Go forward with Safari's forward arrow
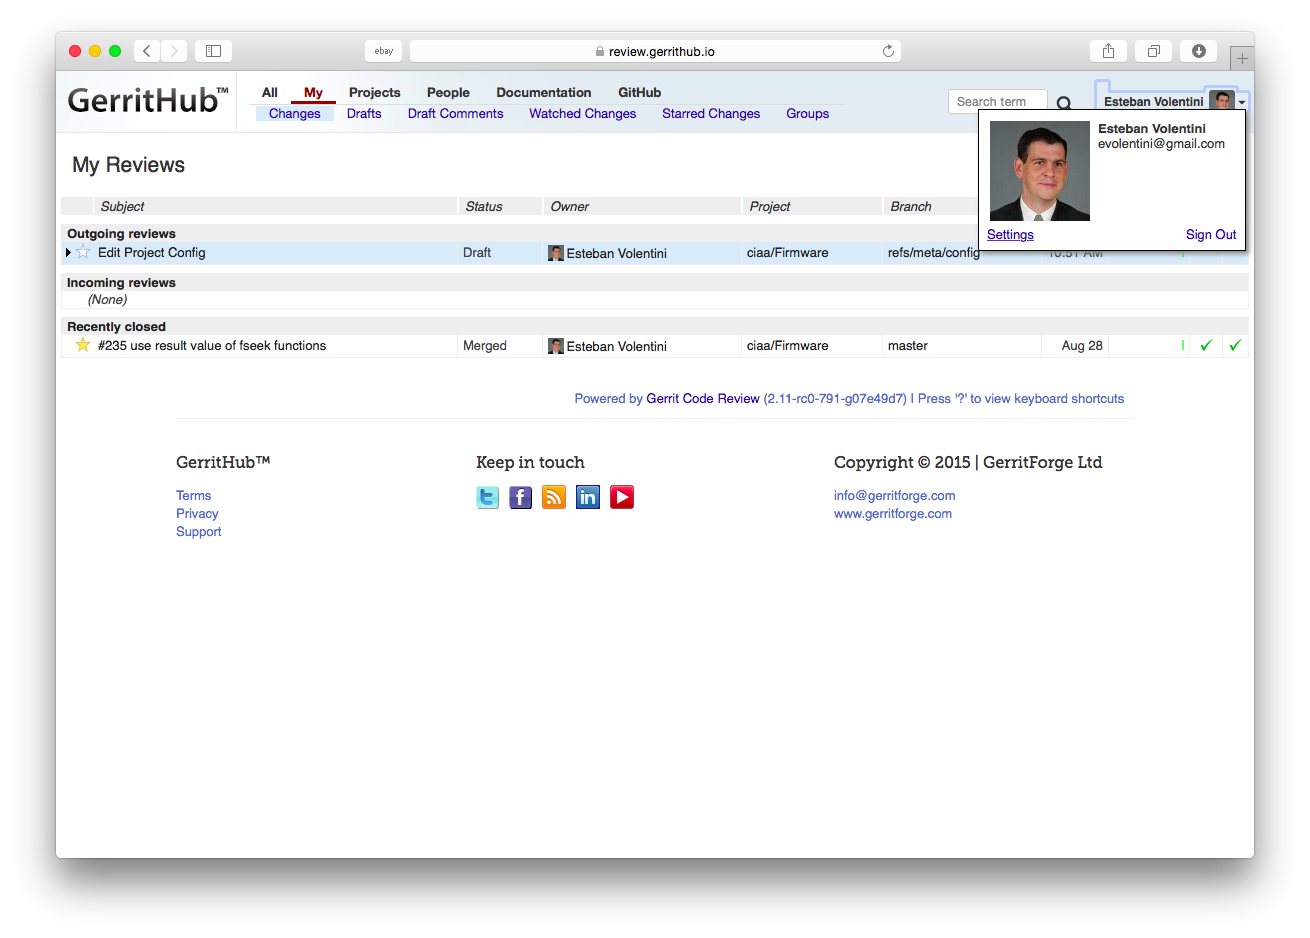This screenshot has width=1310, height=938. 174,51
